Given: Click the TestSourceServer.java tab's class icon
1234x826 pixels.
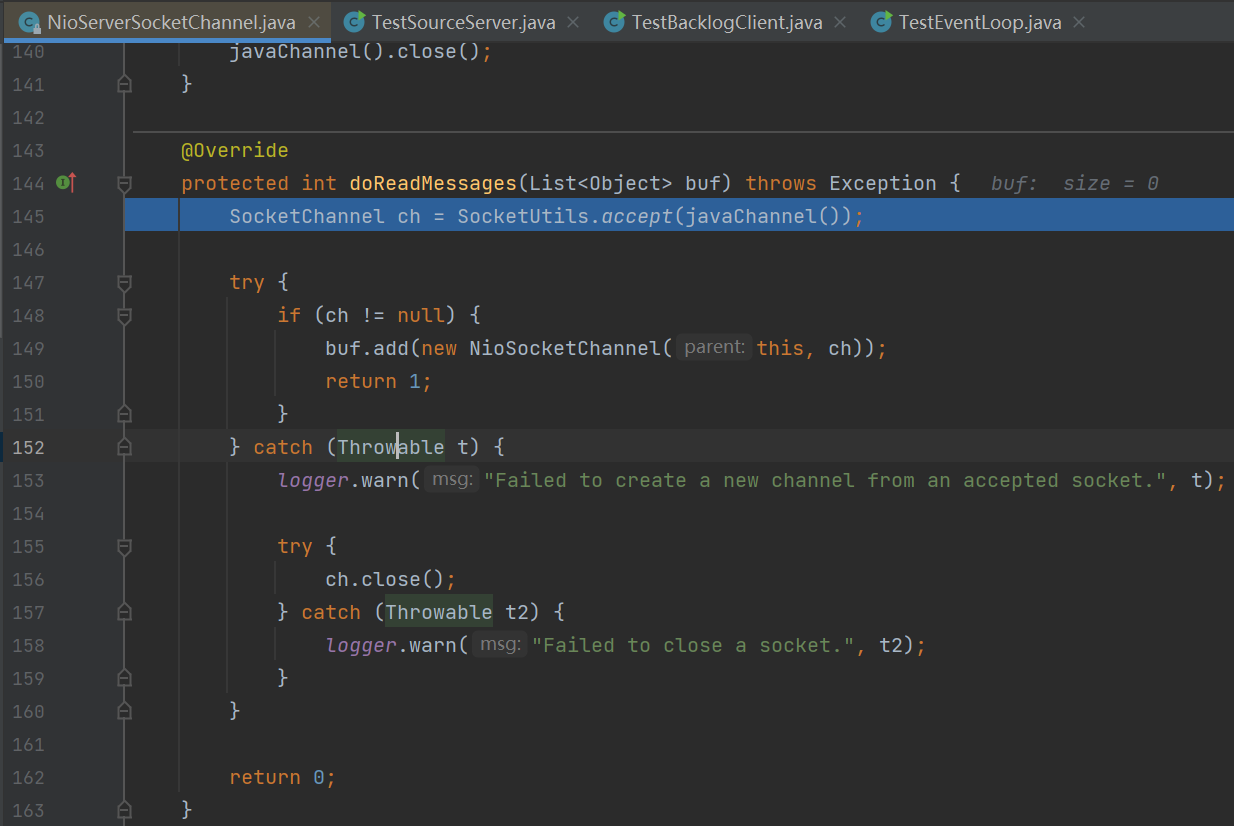Looking at the screenshot, I should (353, 22).
